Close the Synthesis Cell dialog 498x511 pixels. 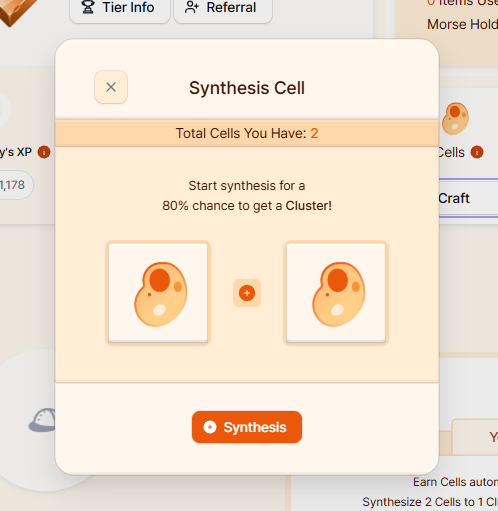[x=111, y=87]
